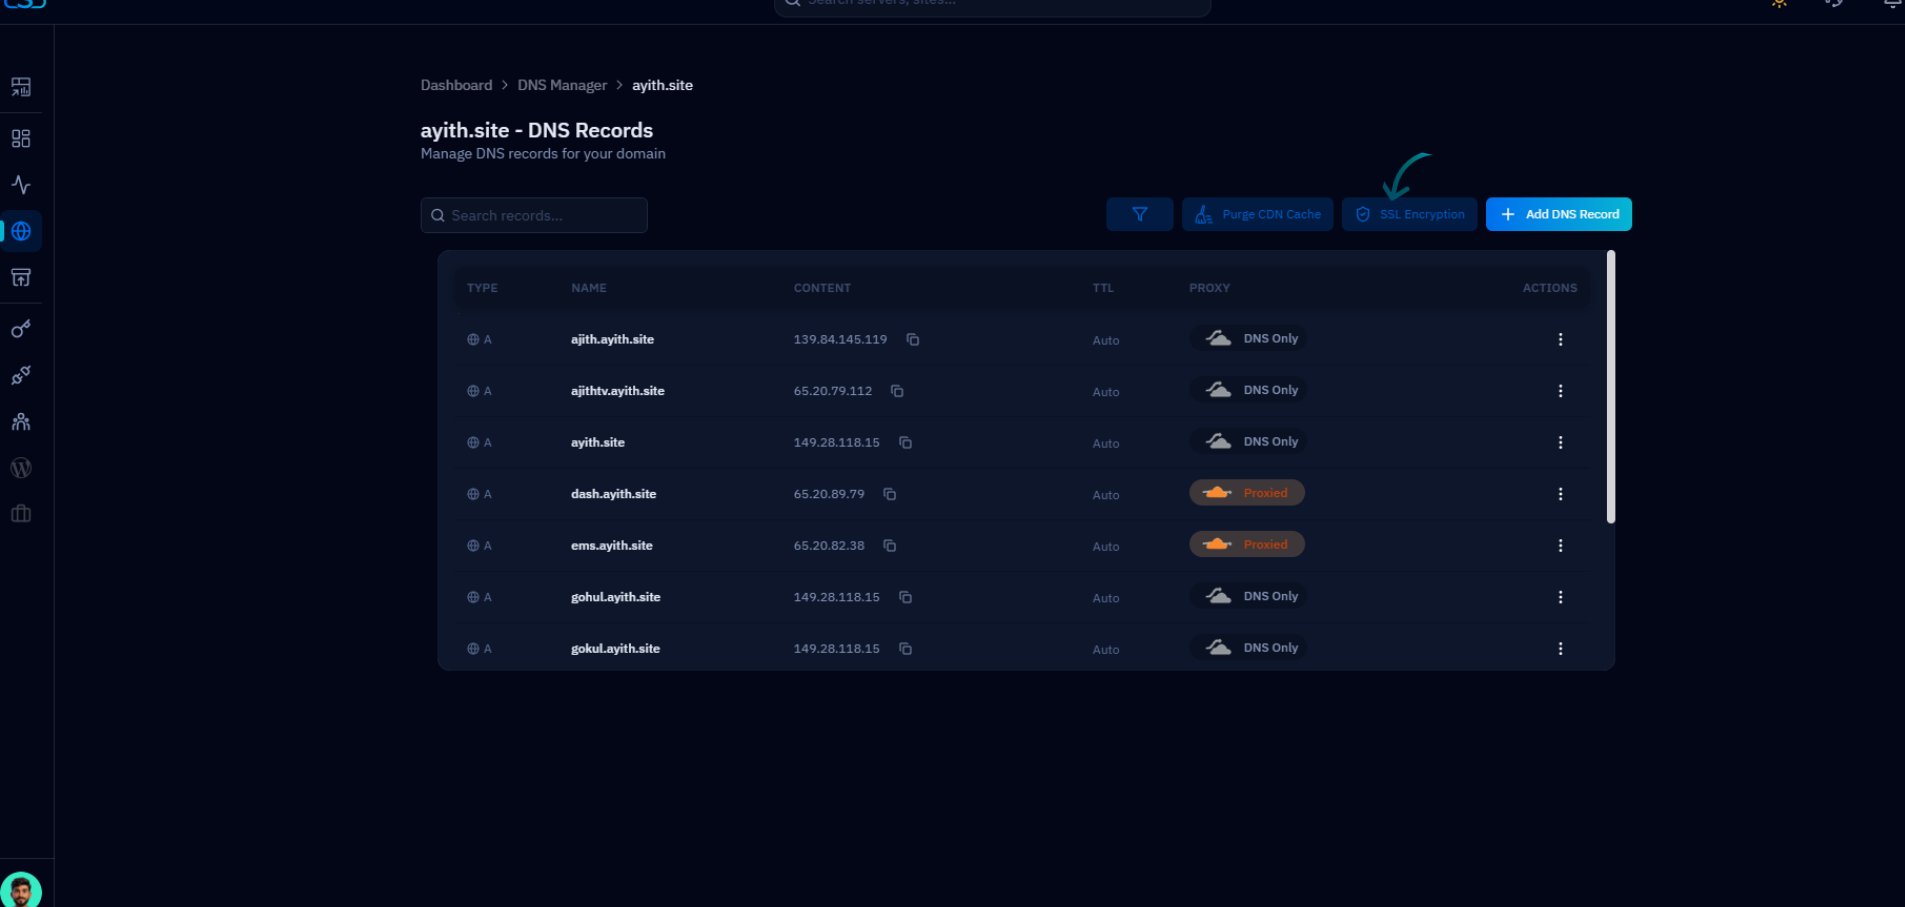The image size is (1905, 907).
Task: Sort by the CONTENT column header
Action: [822, 288]
